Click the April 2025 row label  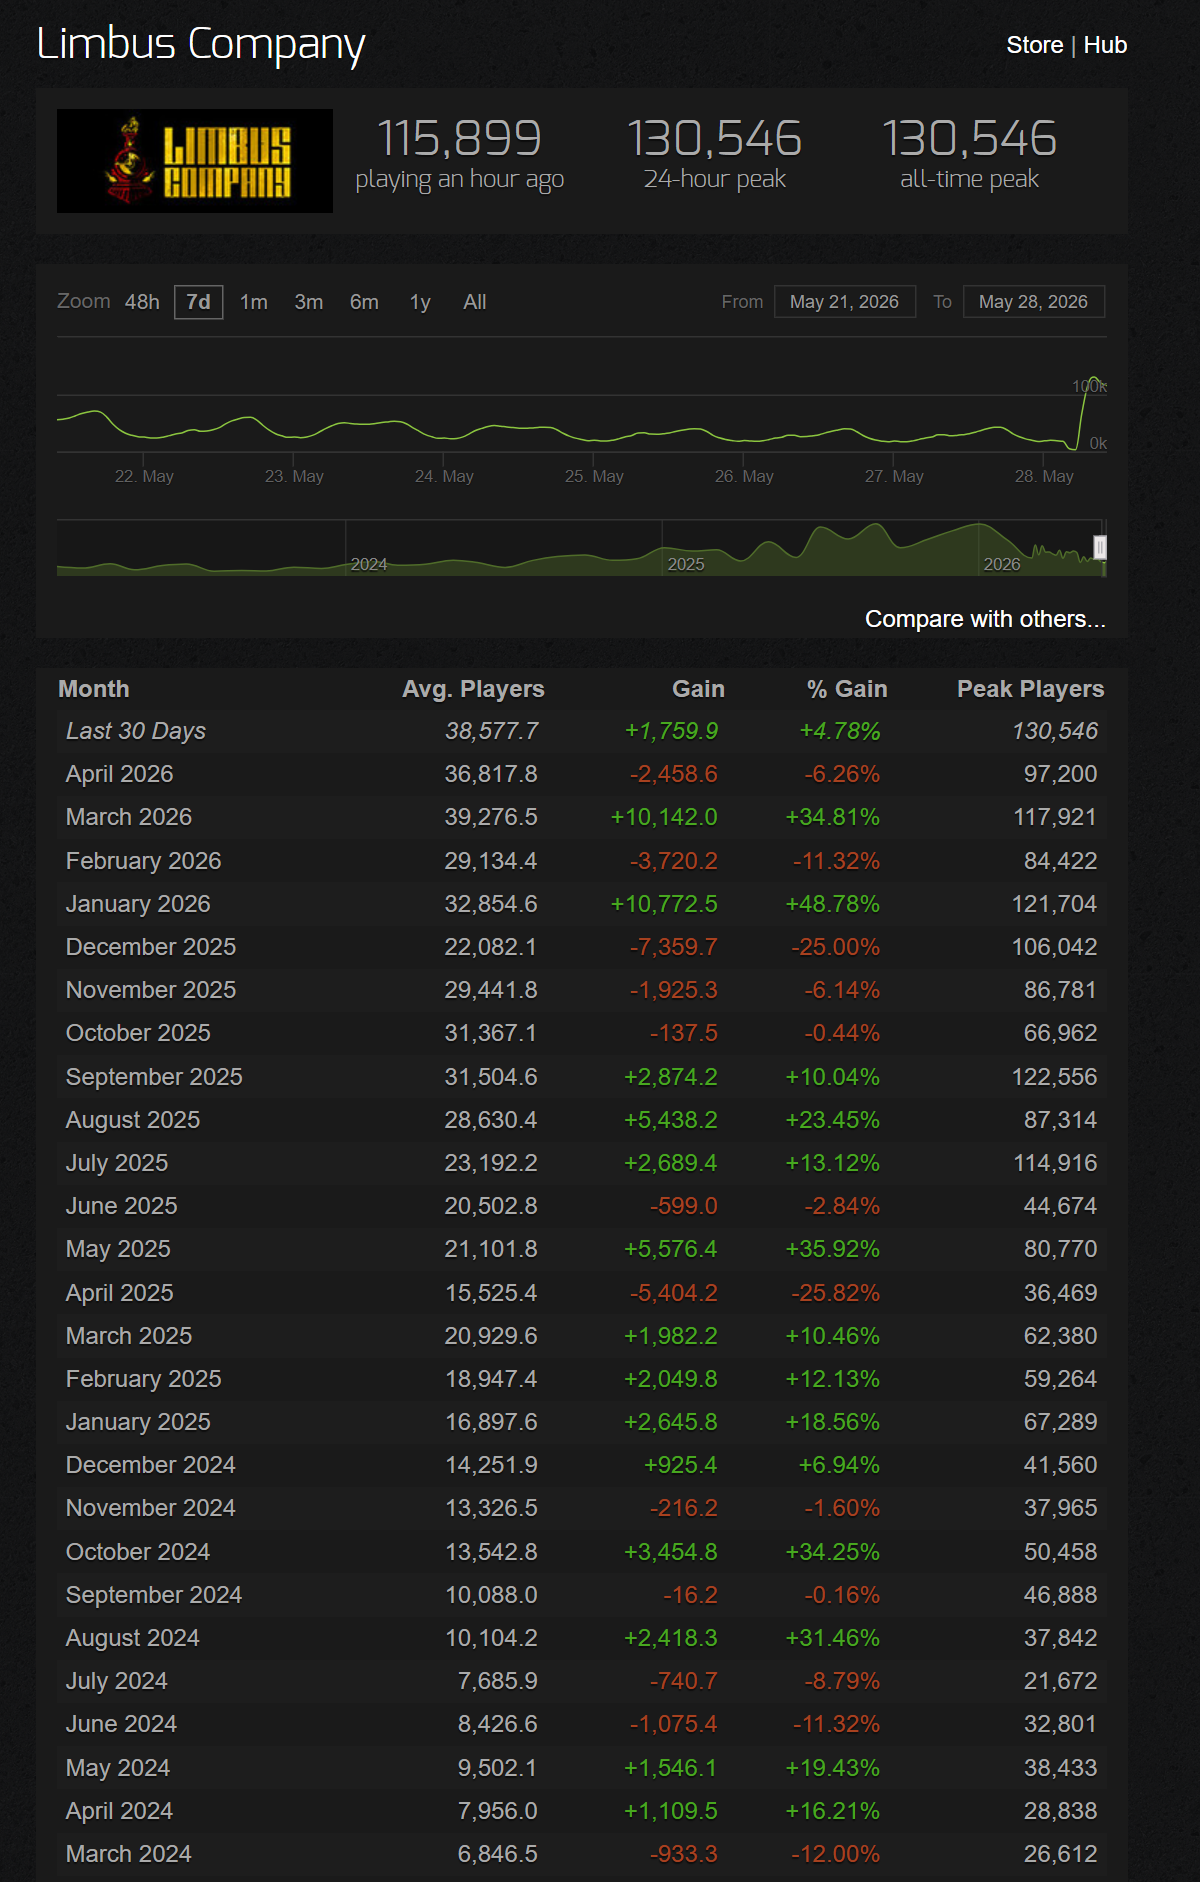[x=119, y=1293]
